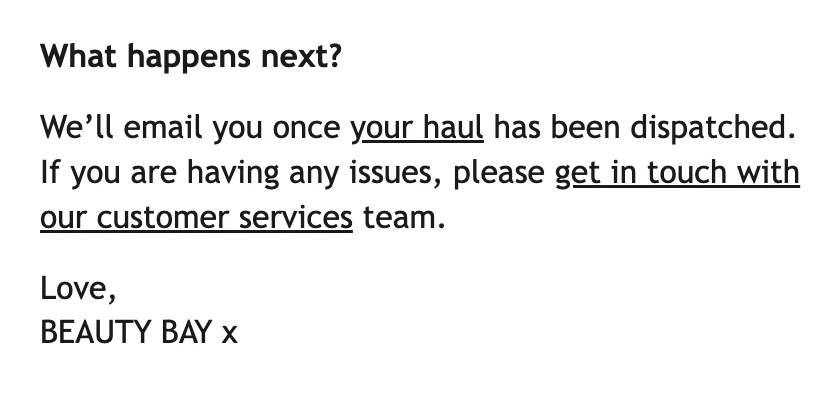The image size is (840, 420).
Task: Click the word "dispatched" in the paragraph
Action: (x=720, y=129)
